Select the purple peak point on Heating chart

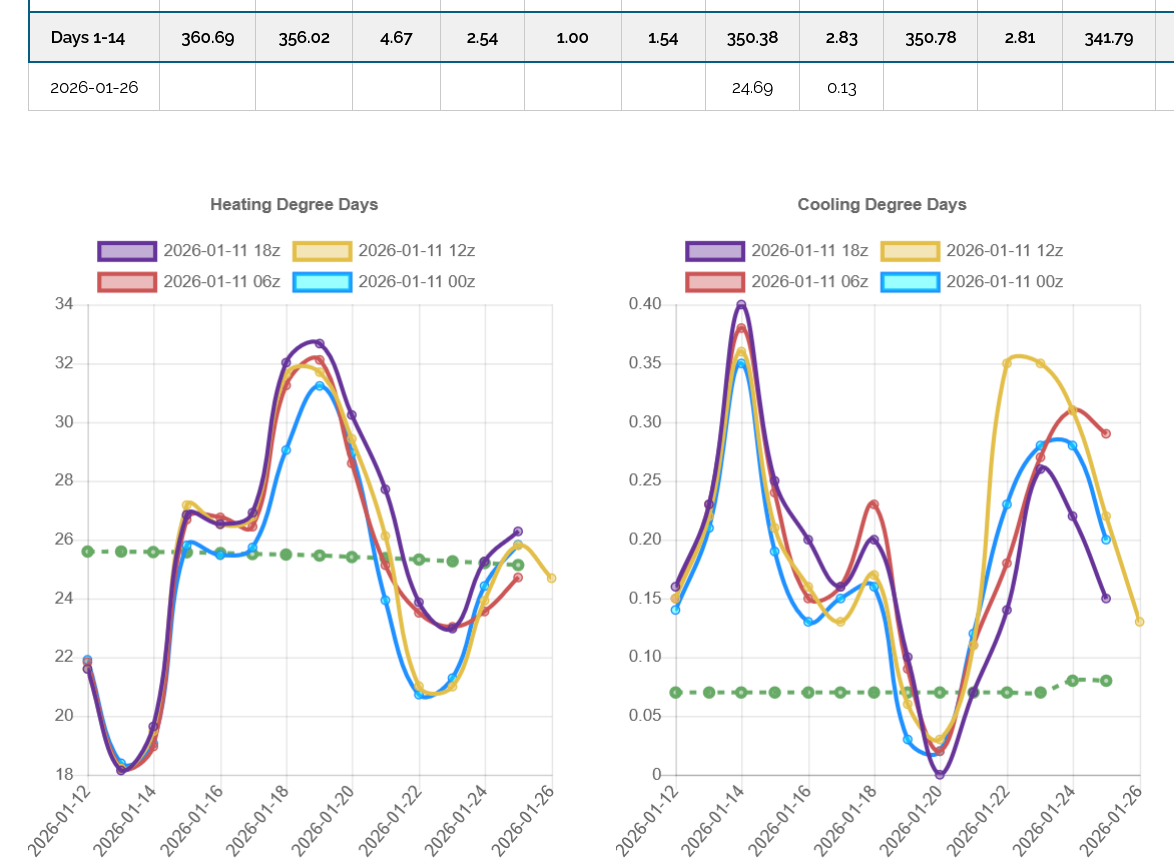point(319,344)
